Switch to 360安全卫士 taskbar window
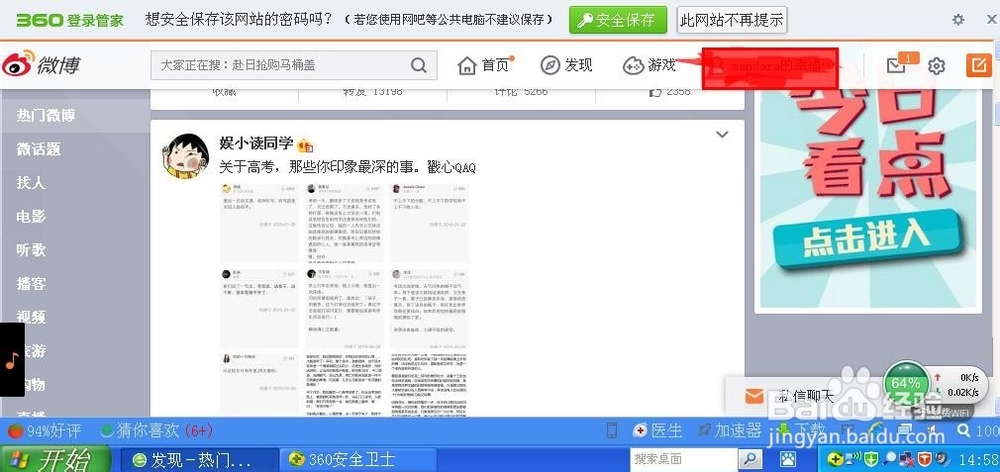 tap(358, 459)
